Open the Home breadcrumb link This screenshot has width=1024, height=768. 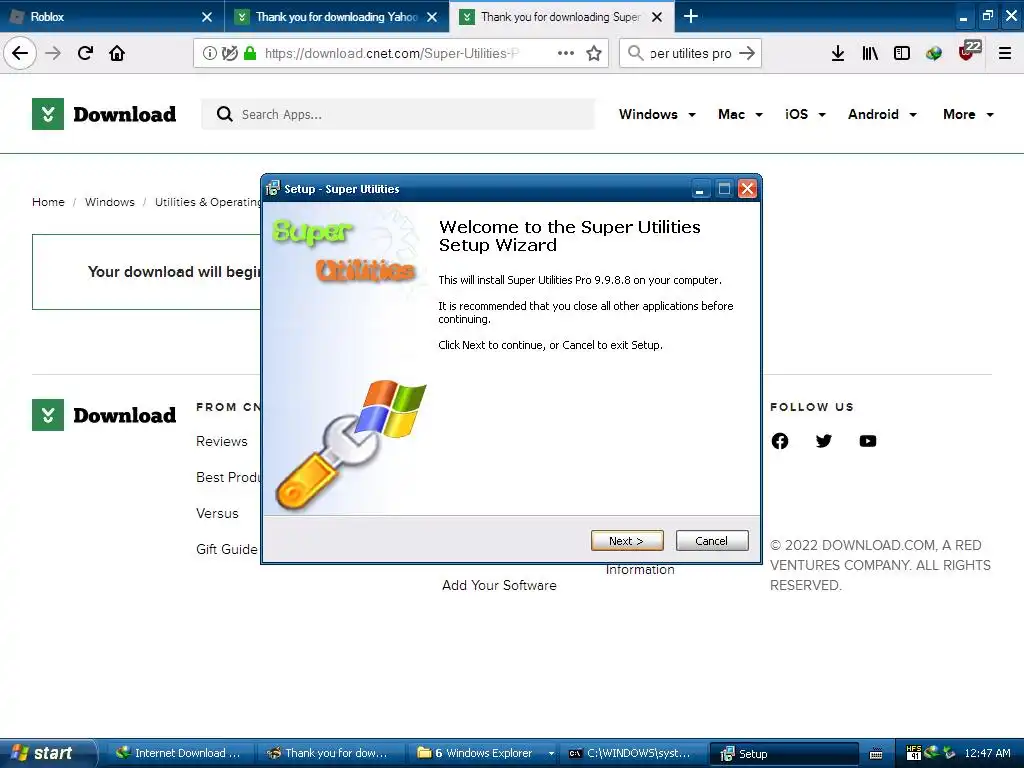point(48,202)
